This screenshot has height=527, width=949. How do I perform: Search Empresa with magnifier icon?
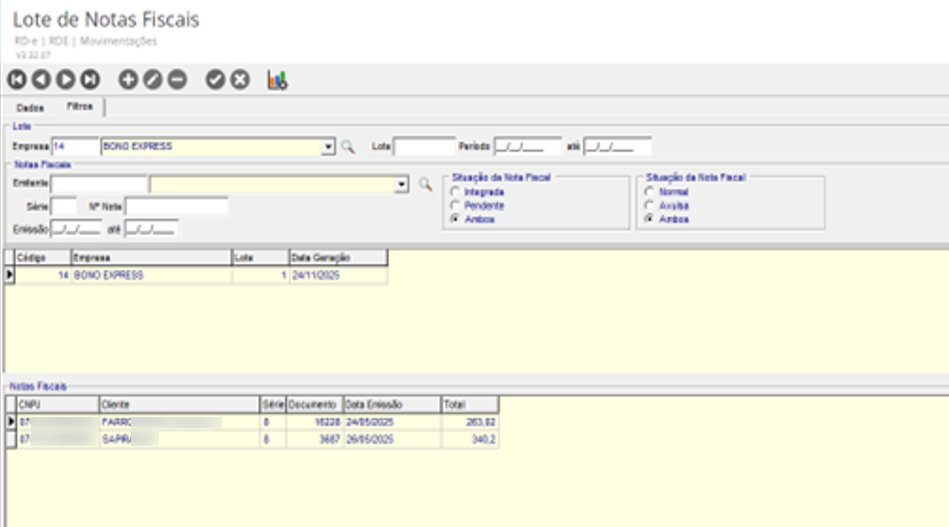point(348,147)
